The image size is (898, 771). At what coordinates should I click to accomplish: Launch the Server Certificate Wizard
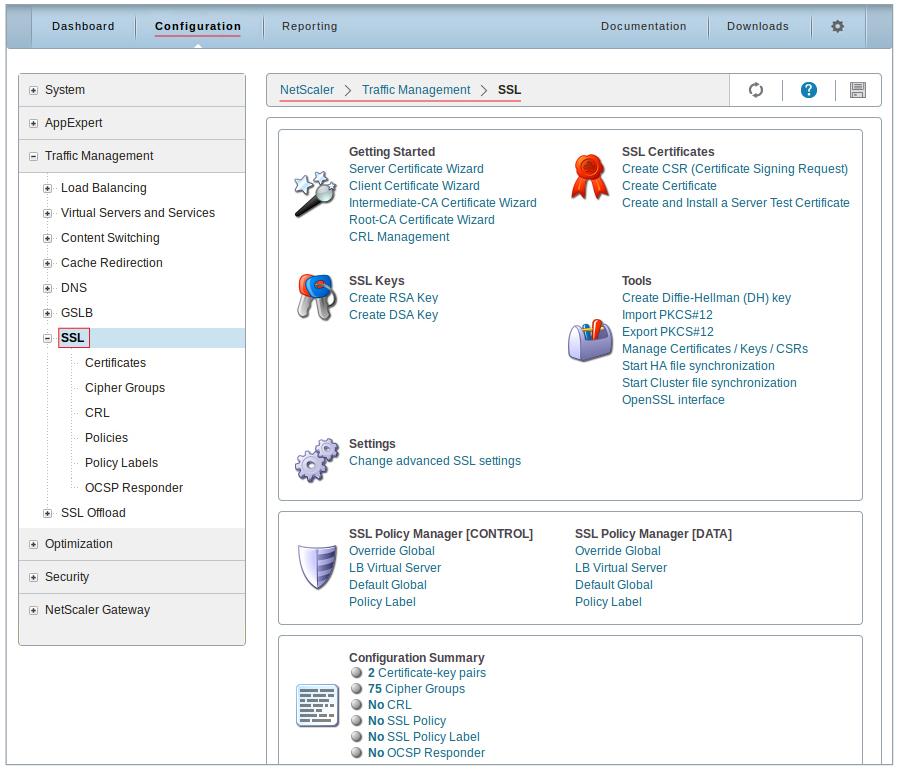(416, 169)
